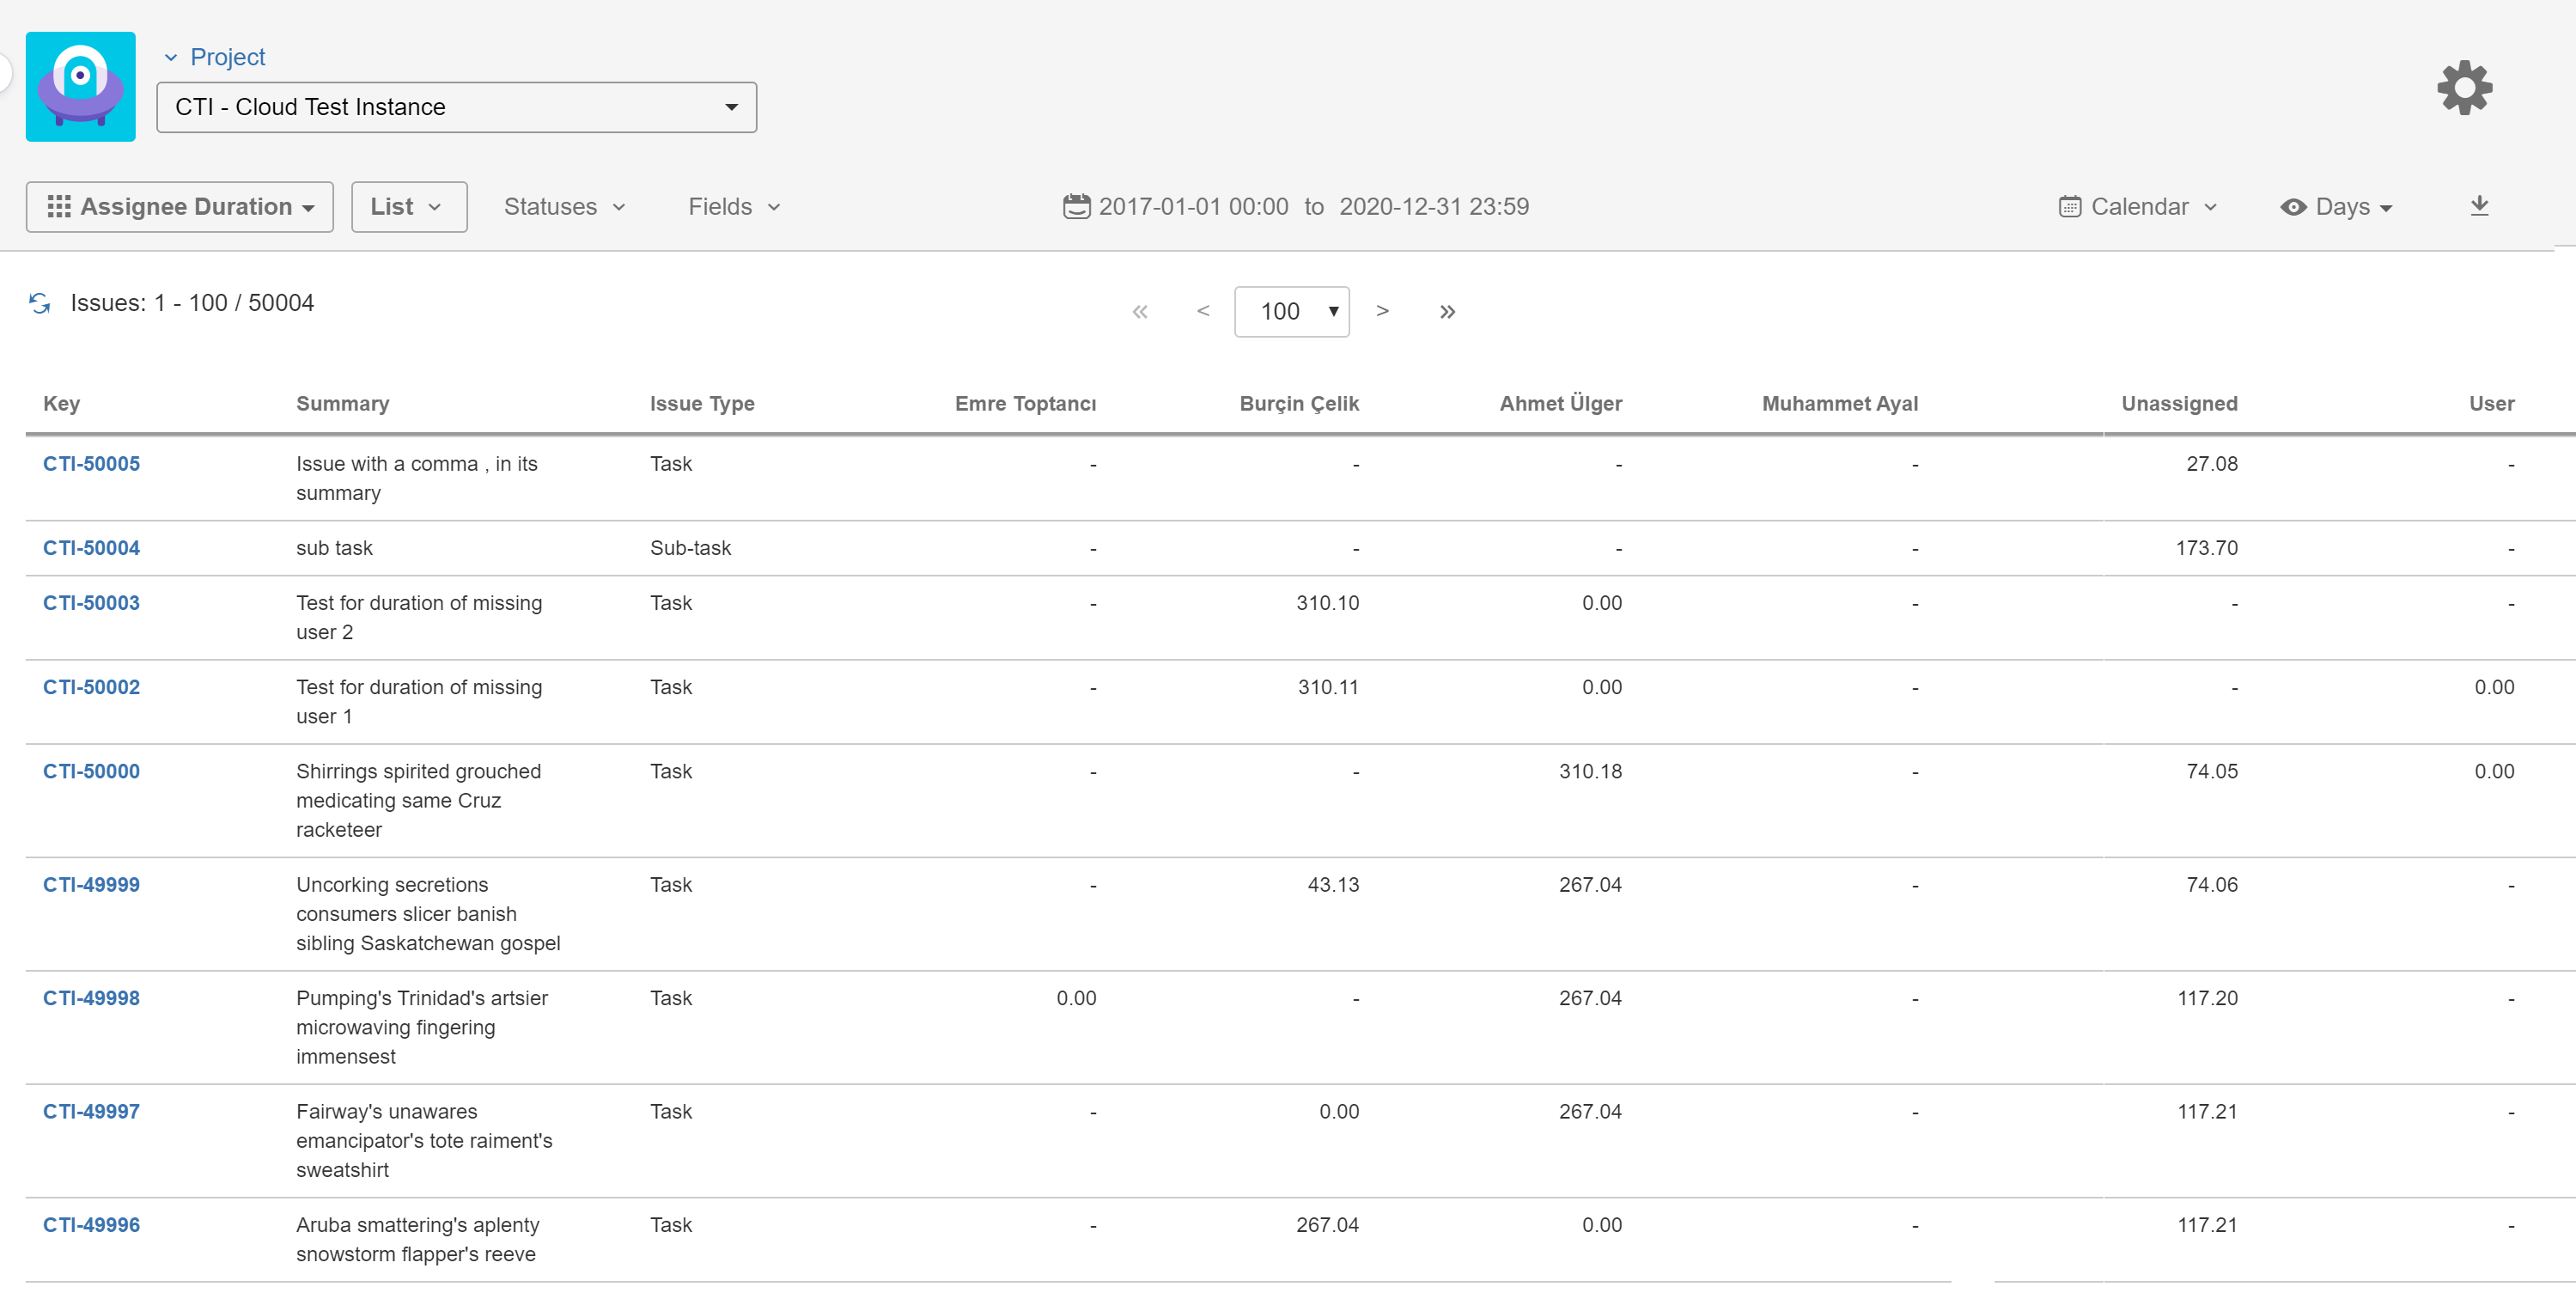The image size is (2576, 1299).
Task: Open the Fields menu
Action: (x=733, y=207)
